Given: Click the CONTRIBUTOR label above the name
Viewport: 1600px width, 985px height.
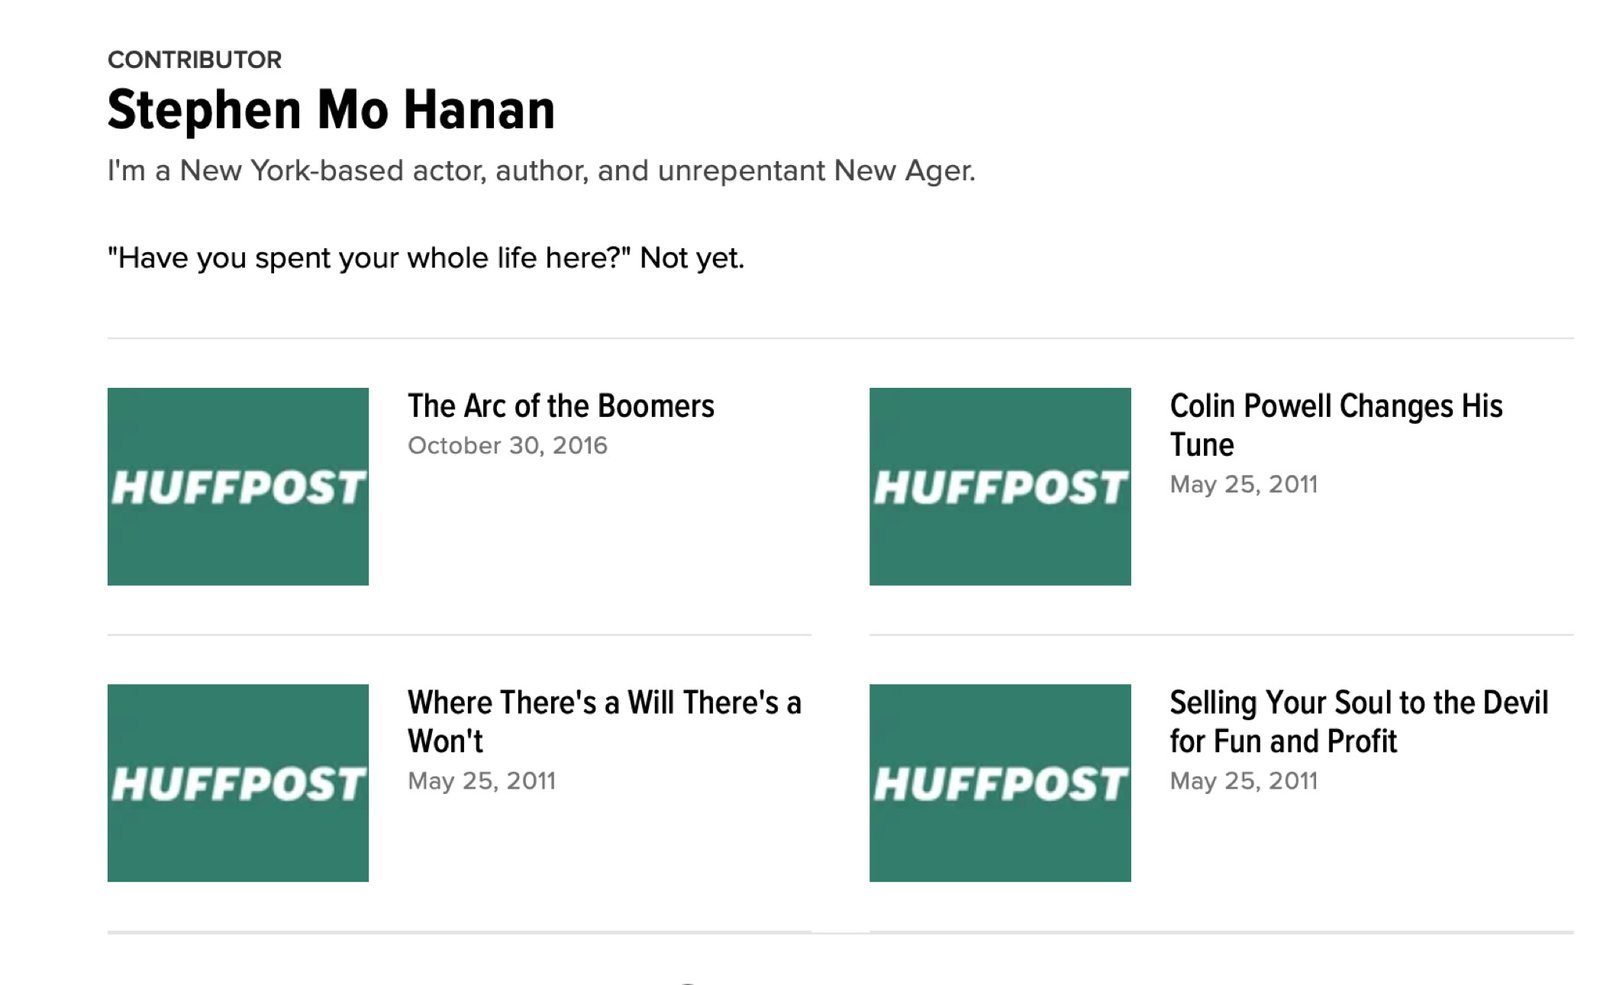Looking at the screenshot, I should pos(194,60).
